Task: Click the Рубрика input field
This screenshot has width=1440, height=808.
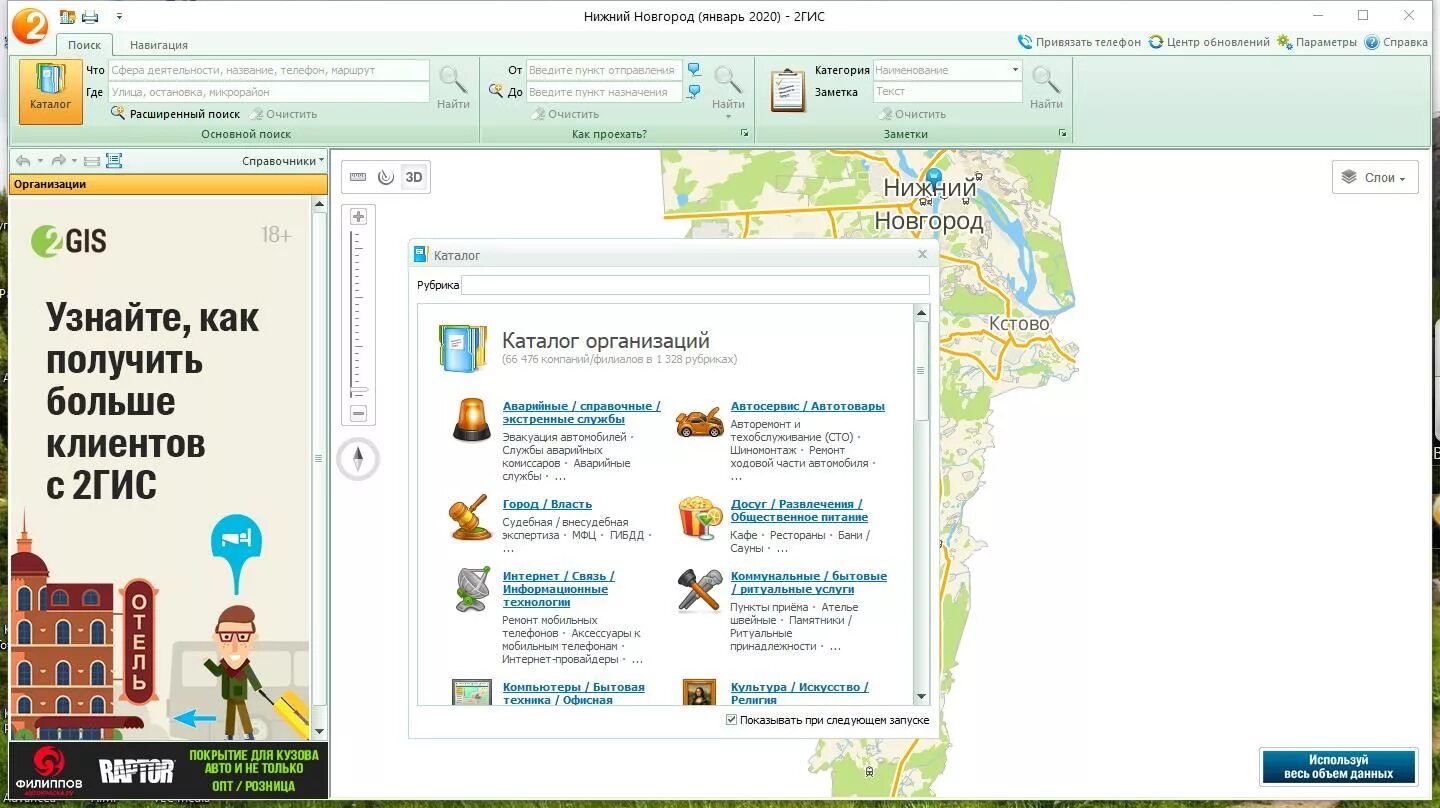Action: click(695, 285)
